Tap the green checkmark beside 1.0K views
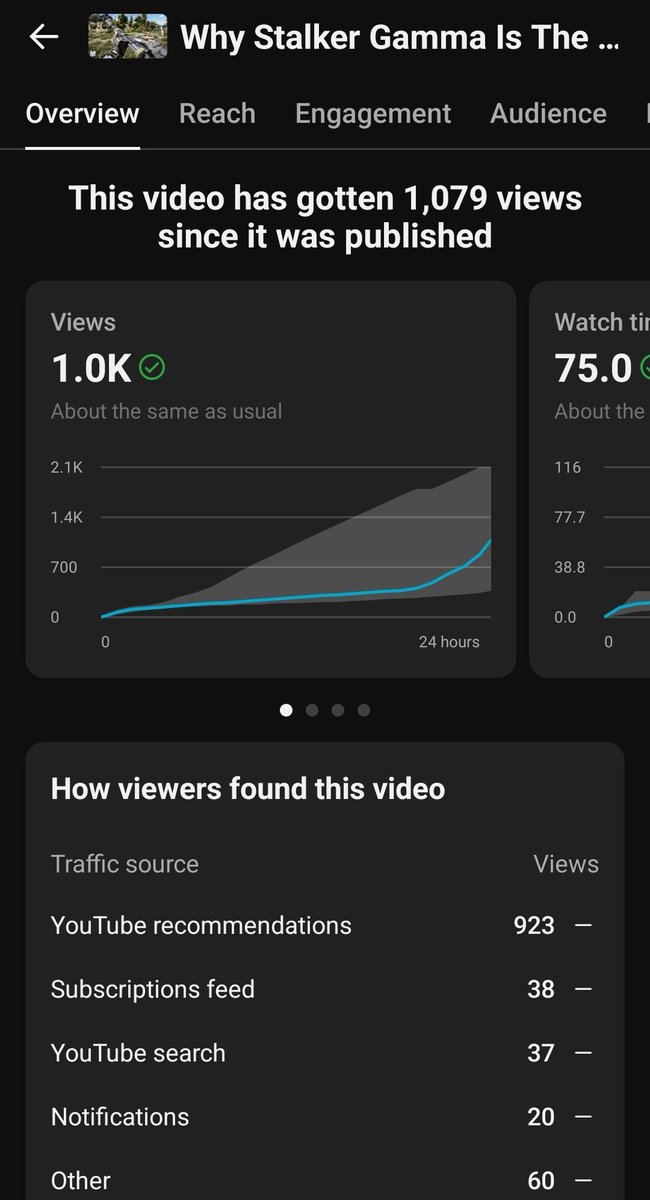Image resolution: width=650 pixels, height=1200 pixels. click(152, 369)
